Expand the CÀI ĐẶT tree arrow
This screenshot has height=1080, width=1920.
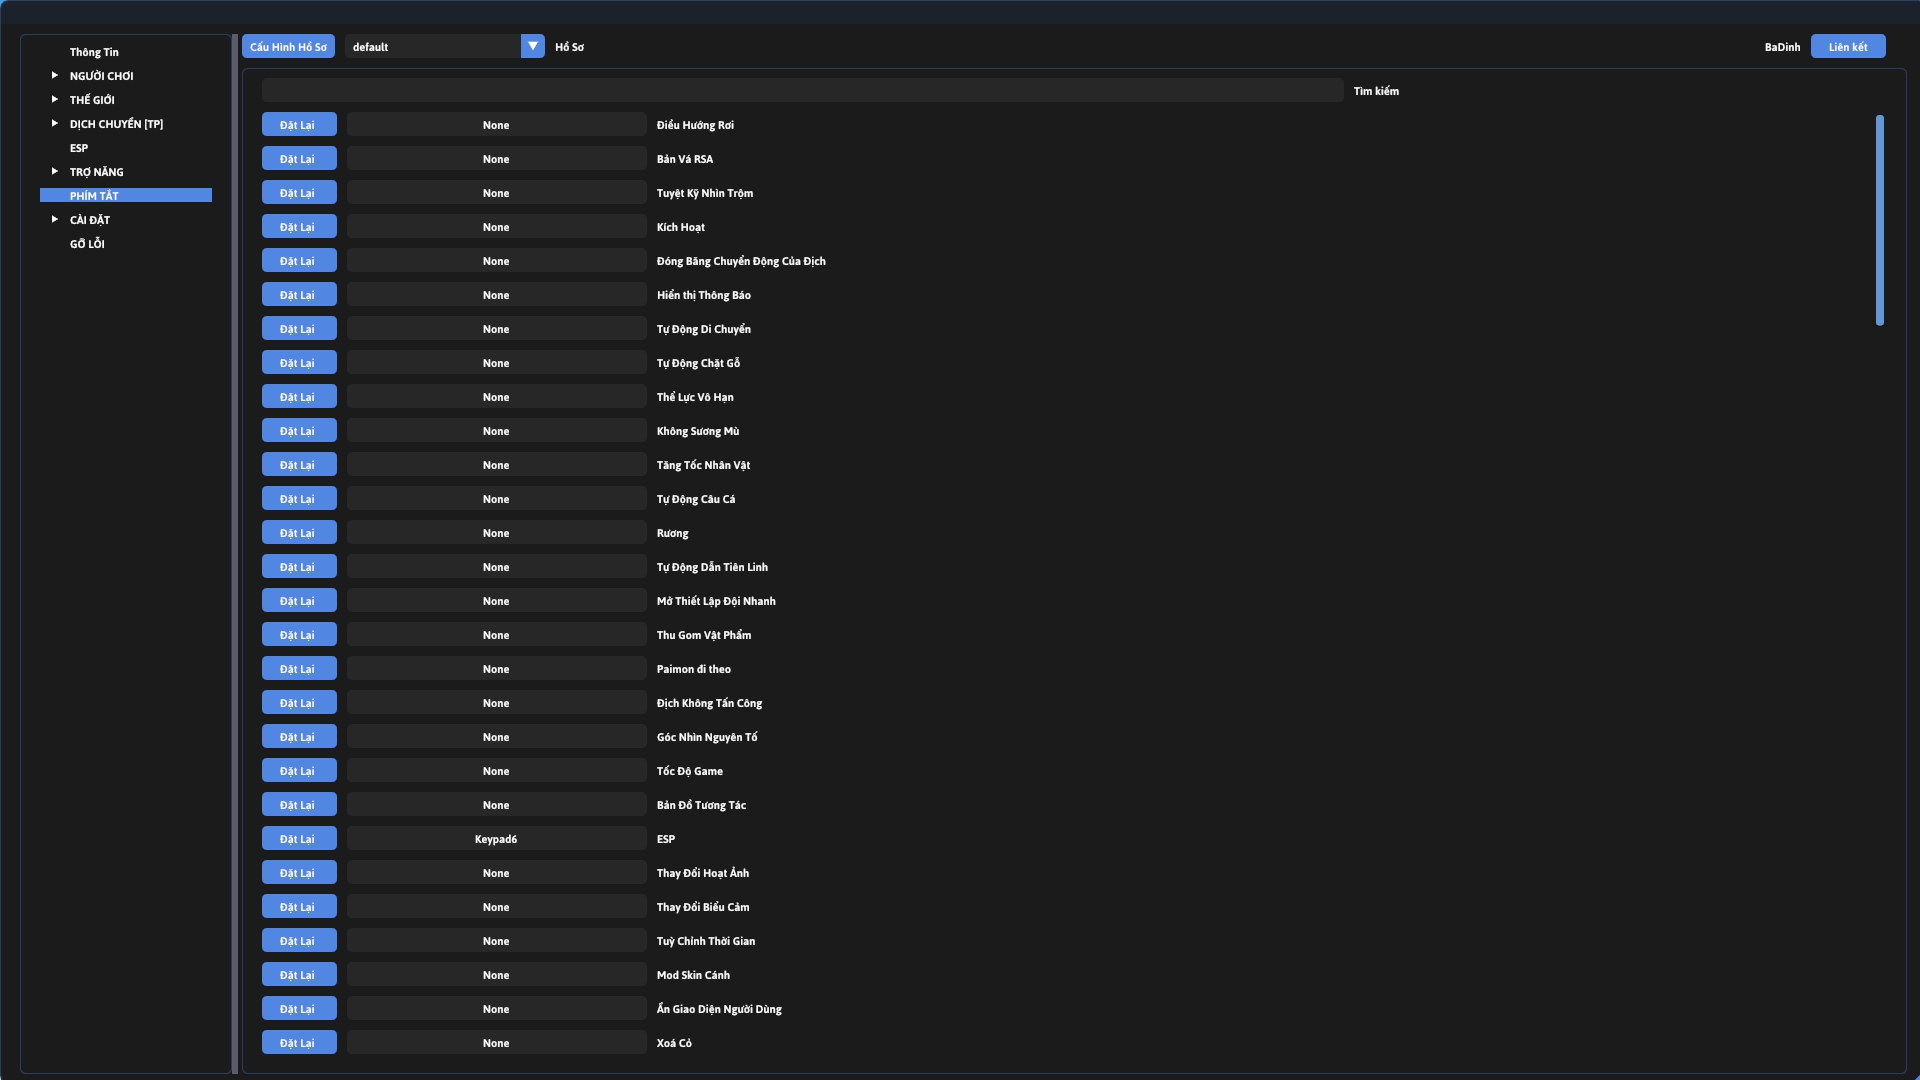tap(55, 219)
